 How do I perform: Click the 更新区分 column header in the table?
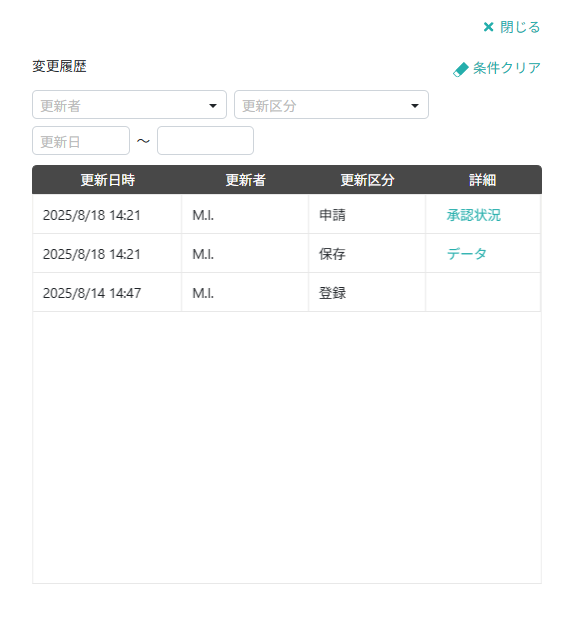pyautogui.click(x=367, y=180)
